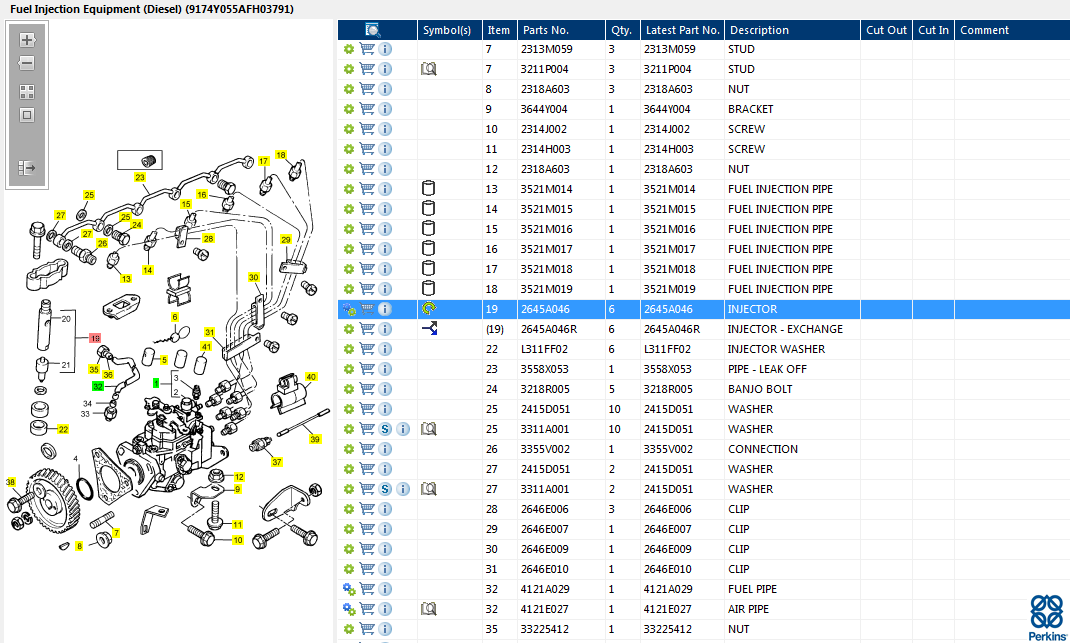Screen dimensions: 1070x643
Task: Add CLIP 2646E009 to cart
Action: (x=367, y=549)
